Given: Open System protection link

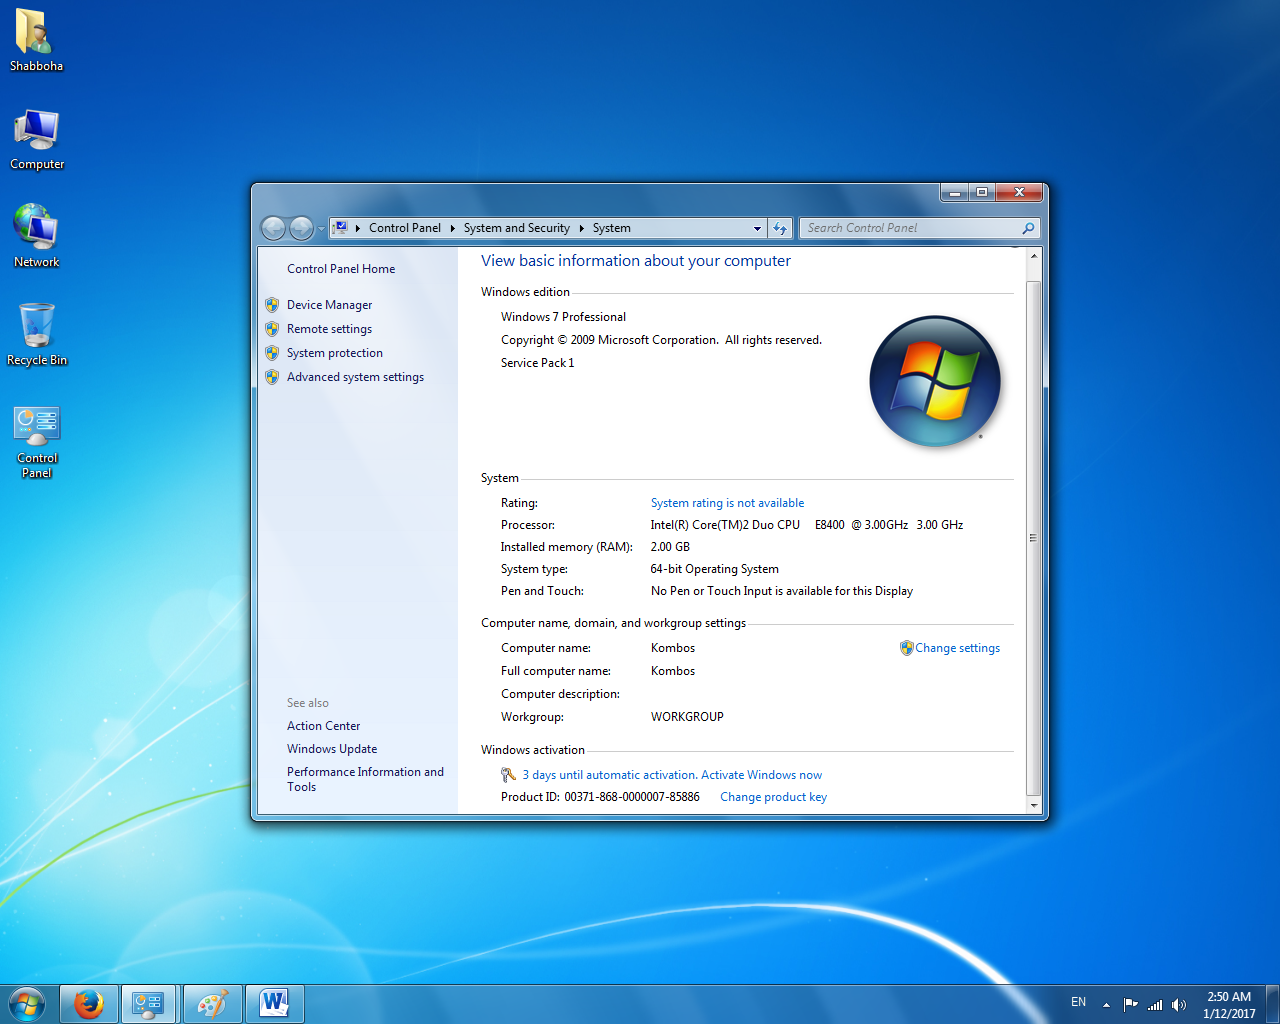Looking at the screenshot, I should point(335,353).
